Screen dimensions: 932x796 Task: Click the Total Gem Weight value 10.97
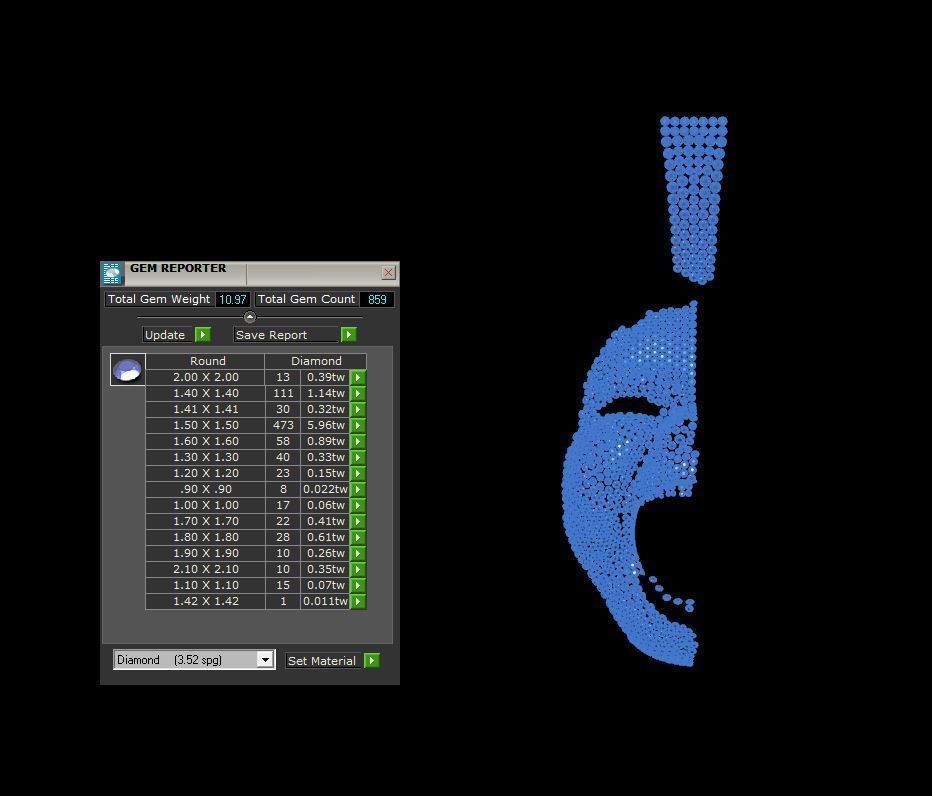(232, 299)
